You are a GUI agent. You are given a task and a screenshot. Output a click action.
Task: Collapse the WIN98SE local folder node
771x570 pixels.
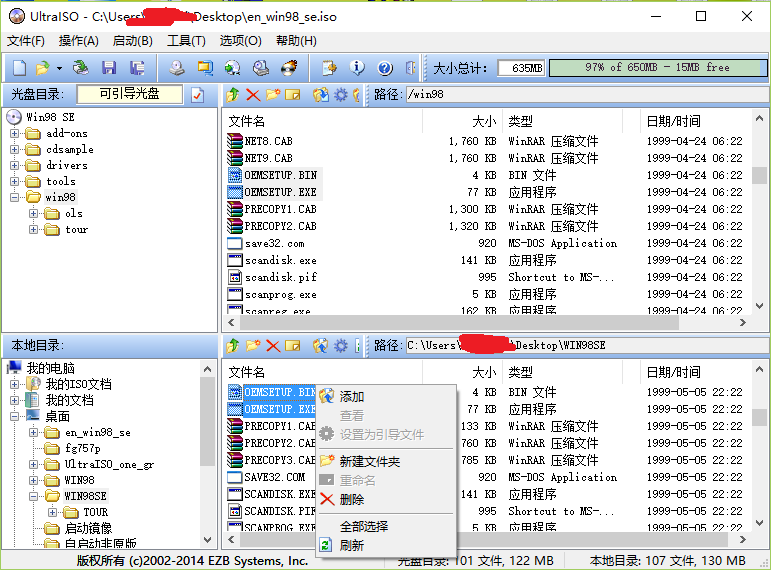coord(33,496)
